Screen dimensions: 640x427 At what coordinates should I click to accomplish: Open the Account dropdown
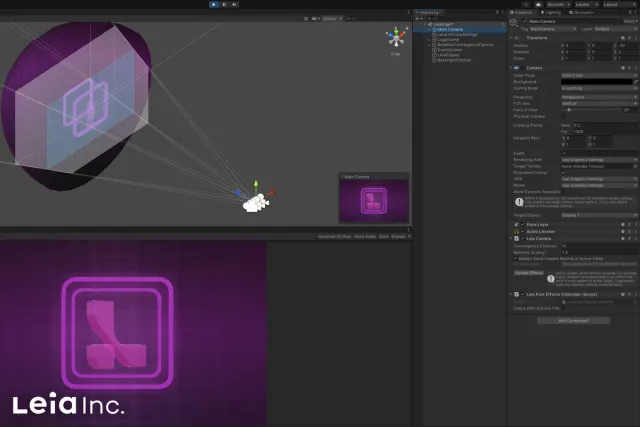558,4
